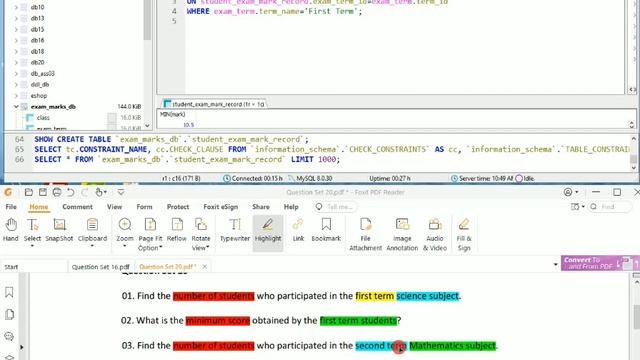Click File Attachment icon
Screen dimensions: 640x360
point(366,224)
